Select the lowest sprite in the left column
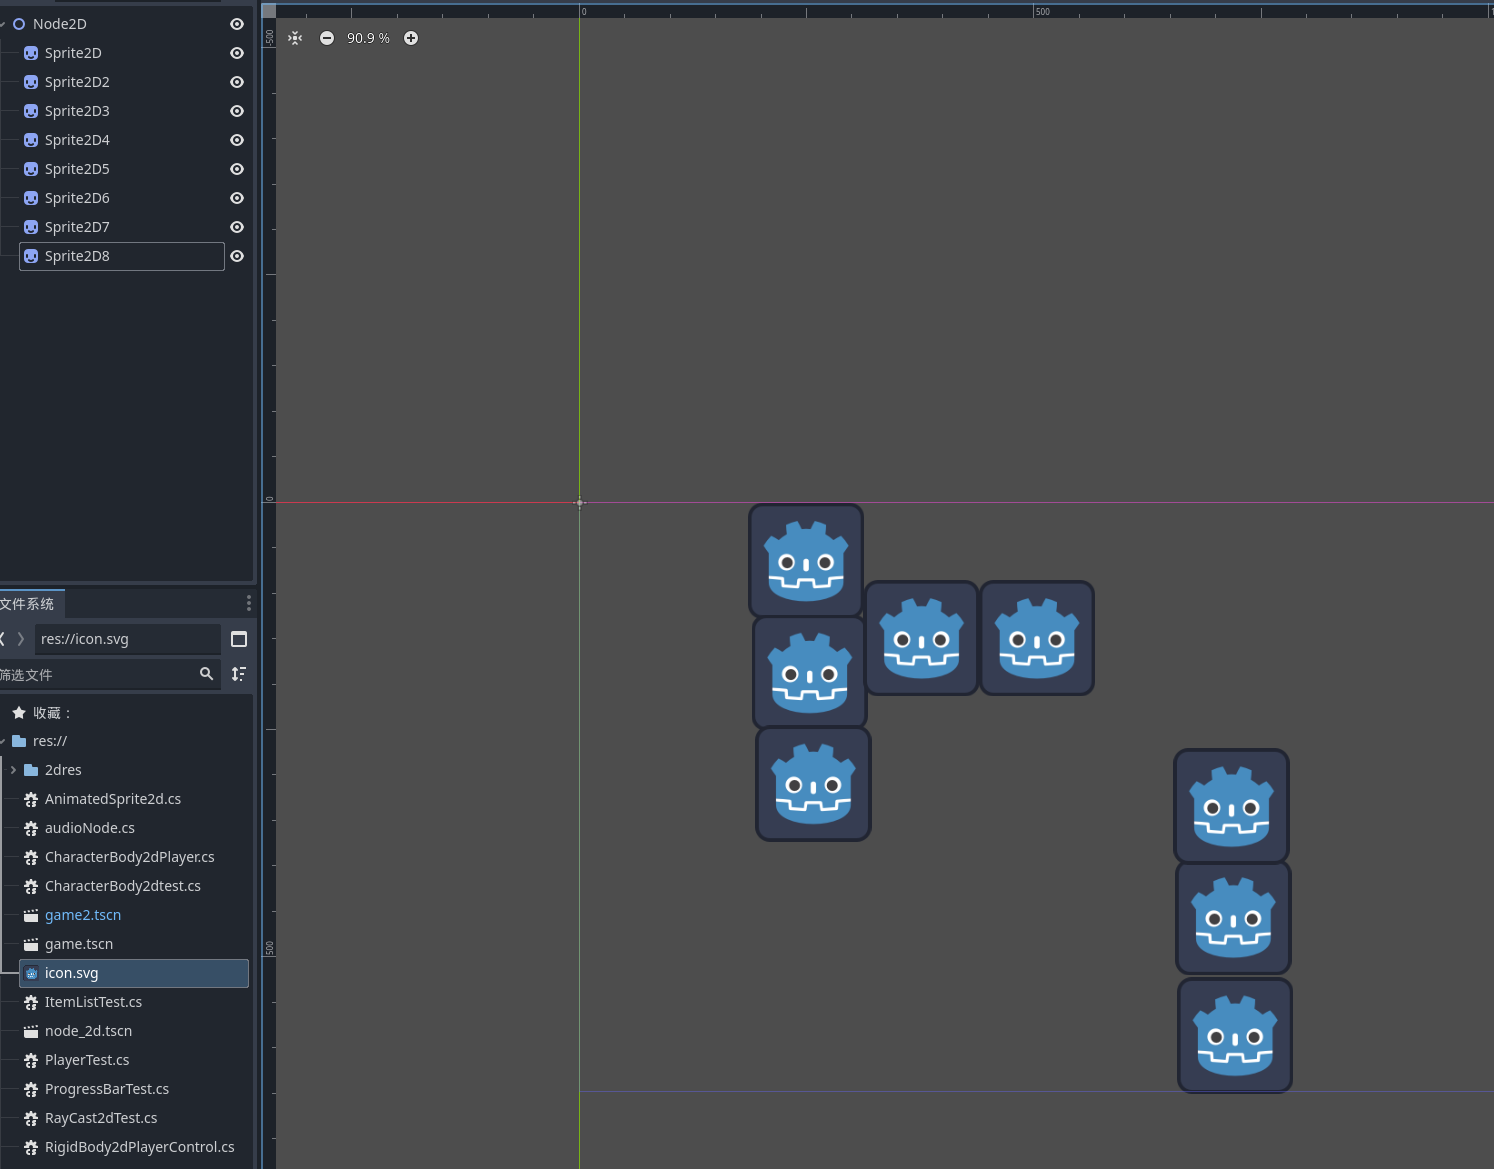The image size is (1494, 1169). tap(813, 784)
